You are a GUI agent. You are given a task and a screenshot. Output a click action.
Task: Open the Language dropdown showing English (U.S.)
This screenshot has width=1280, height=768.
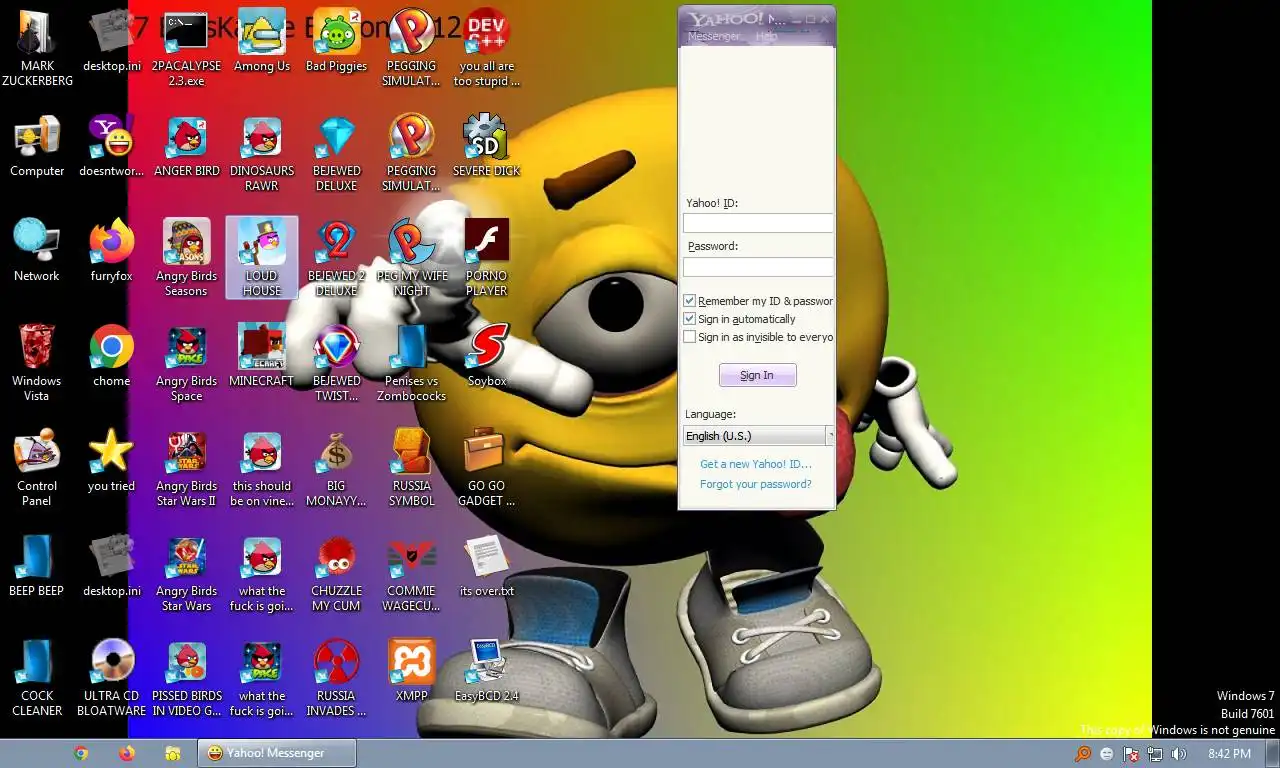(x=758, y=436)
